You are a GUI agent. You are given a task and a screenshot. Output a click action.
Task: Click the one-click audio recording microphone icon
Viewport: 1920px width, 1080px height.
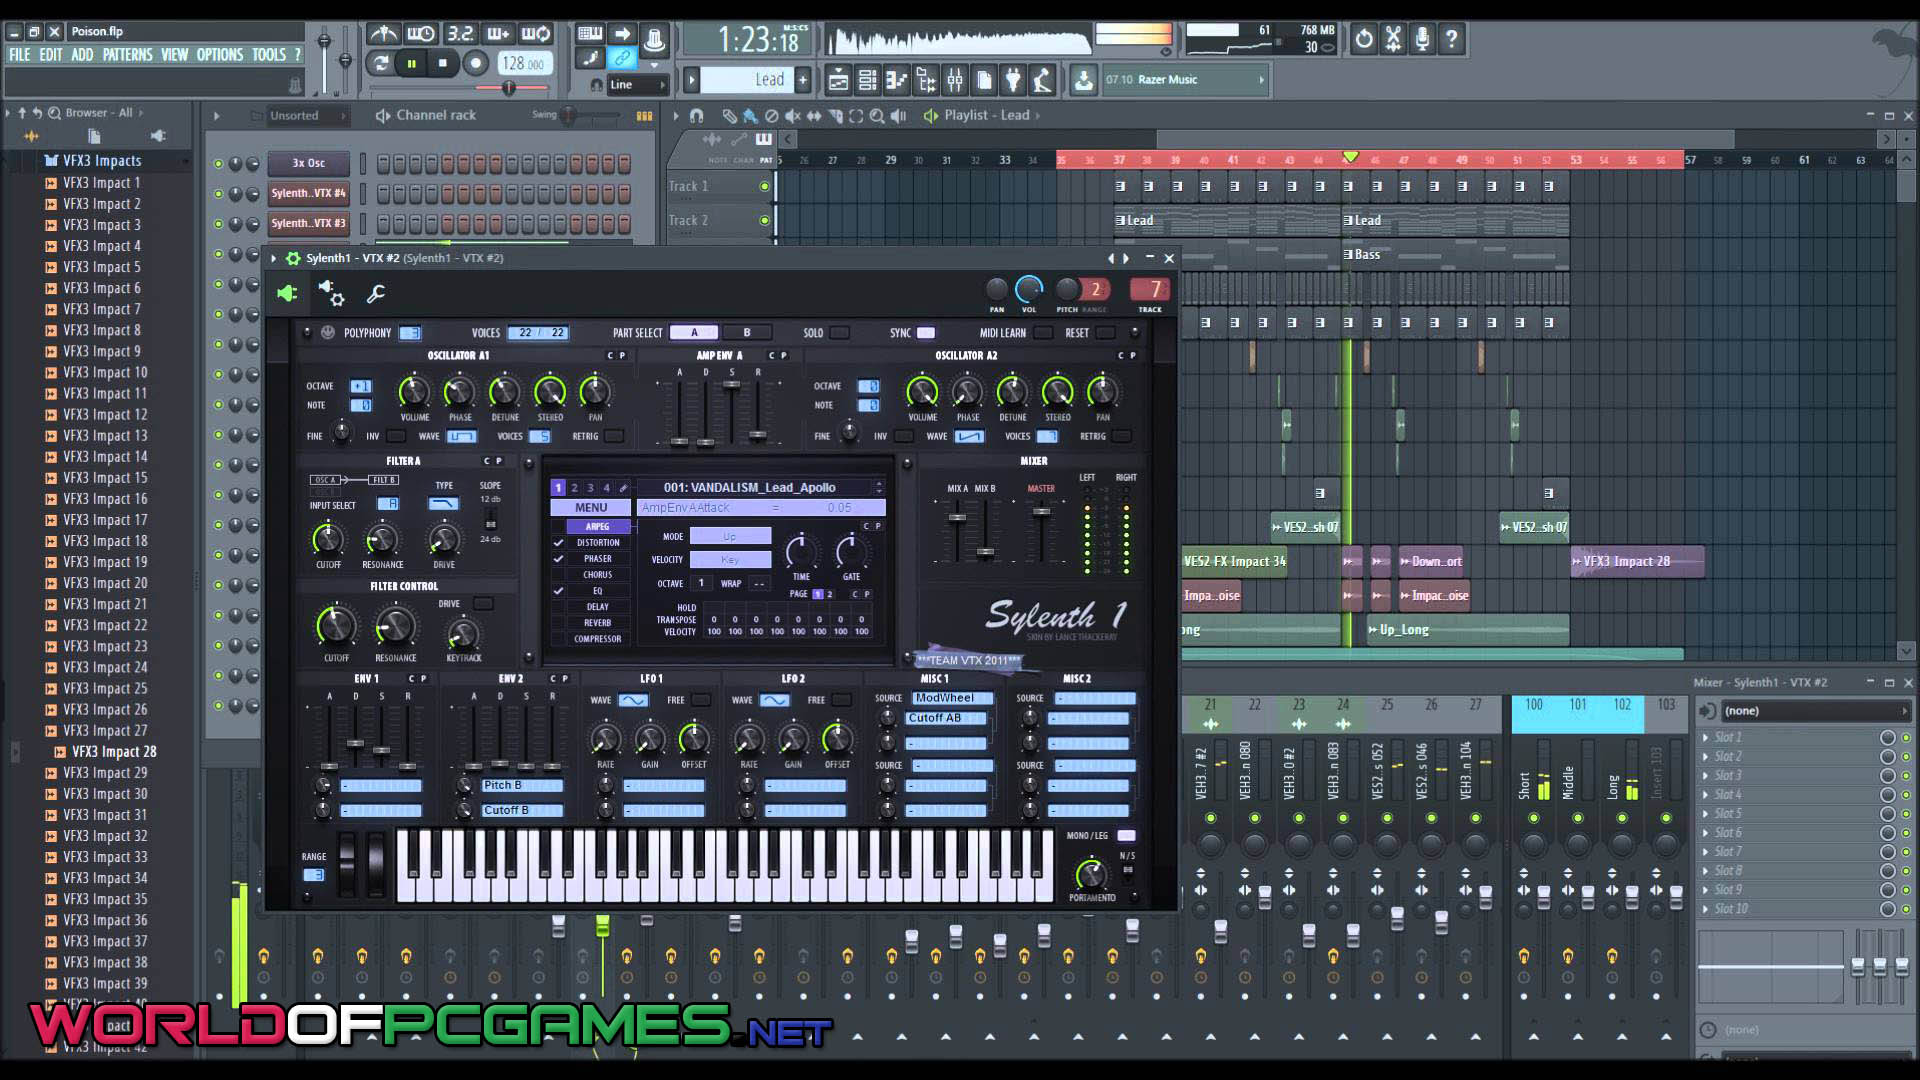tap(1422, 39)
